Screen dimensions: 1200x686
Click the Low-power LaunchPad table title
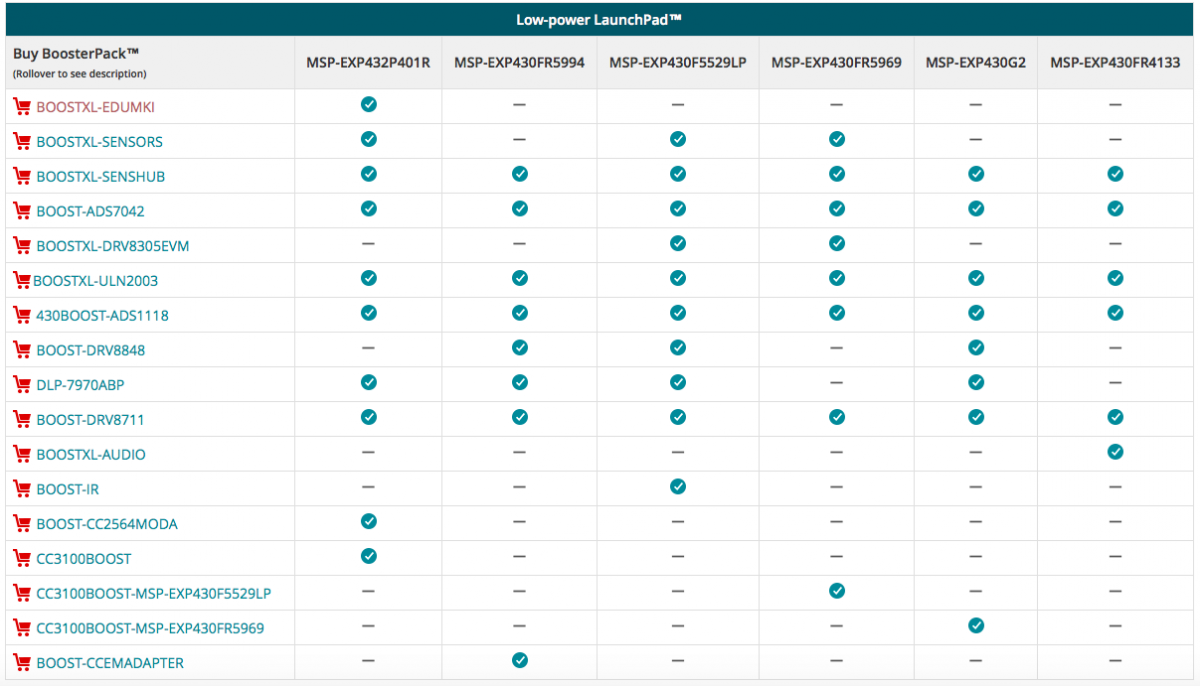[x=600, y=20]
